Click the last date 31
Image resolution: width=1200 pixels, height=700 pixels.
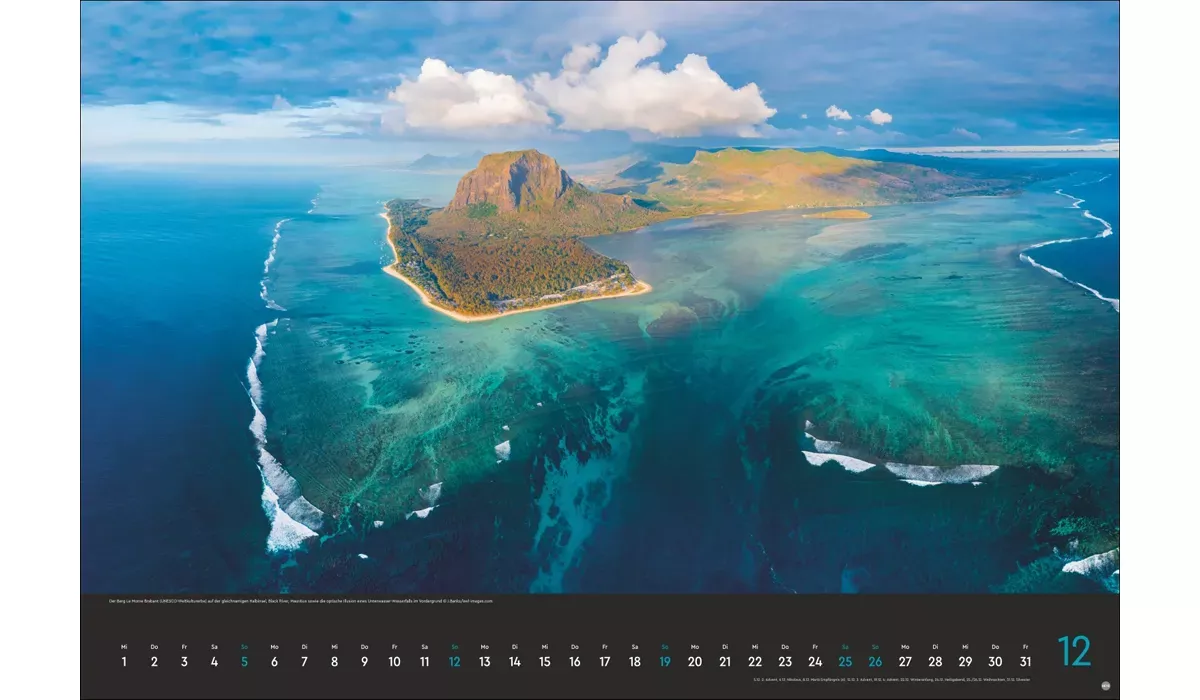[1025, 661]
